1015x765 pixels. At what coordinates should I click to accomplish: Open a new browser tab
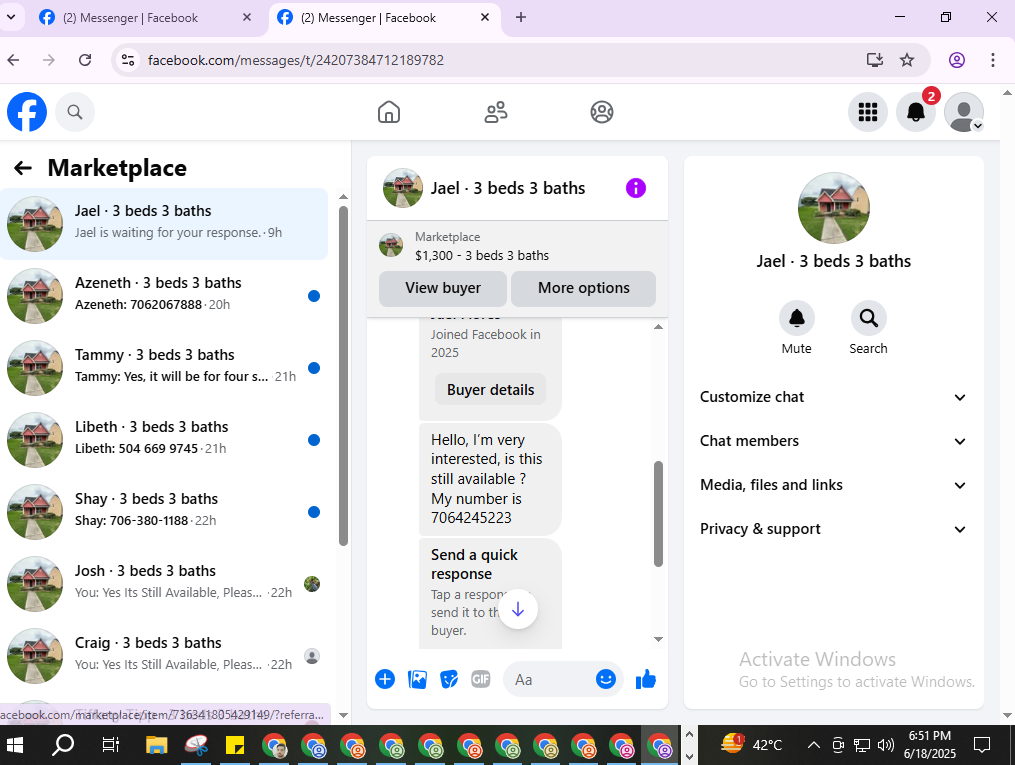coord(520,18)
